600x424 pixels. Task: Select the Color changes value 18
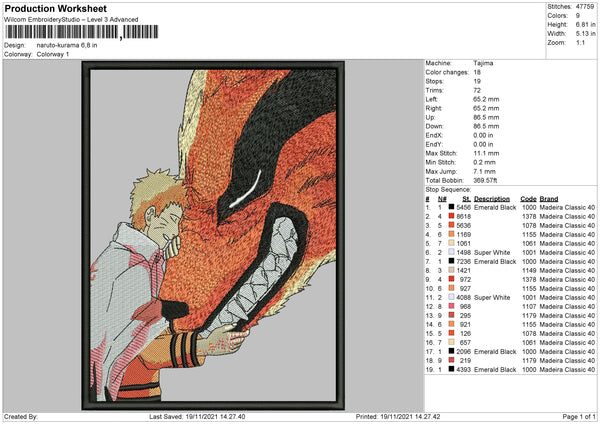(x=477, y=72)
